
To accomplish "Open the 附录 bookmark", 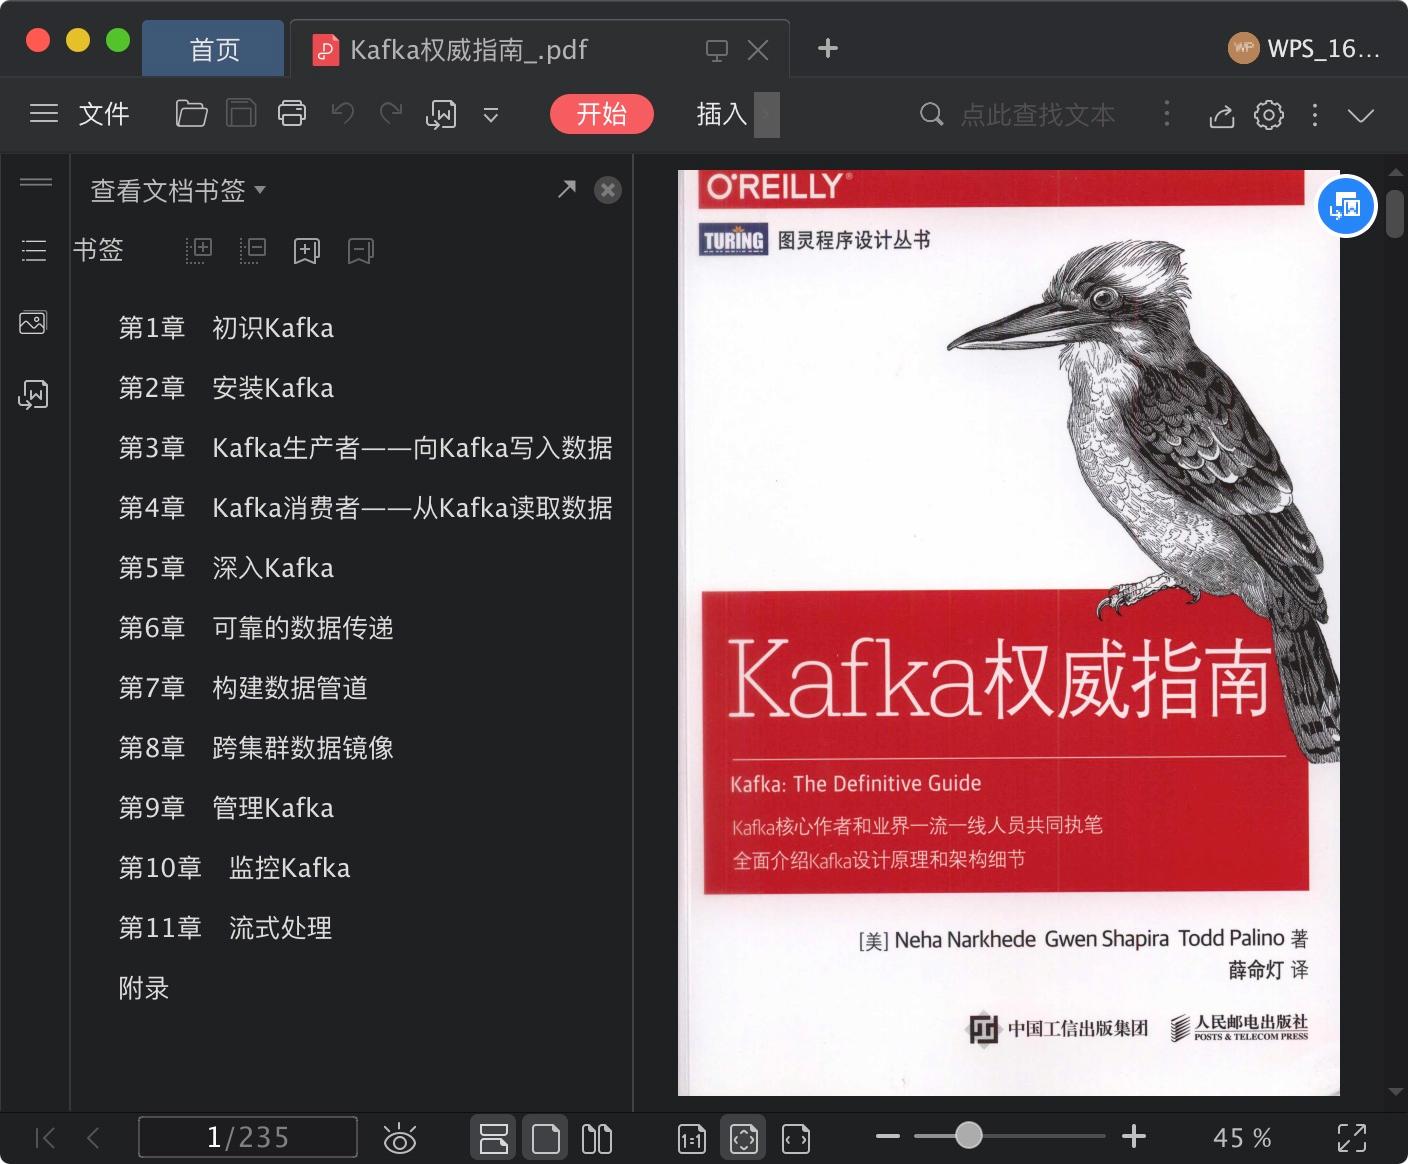I will 144,988.
